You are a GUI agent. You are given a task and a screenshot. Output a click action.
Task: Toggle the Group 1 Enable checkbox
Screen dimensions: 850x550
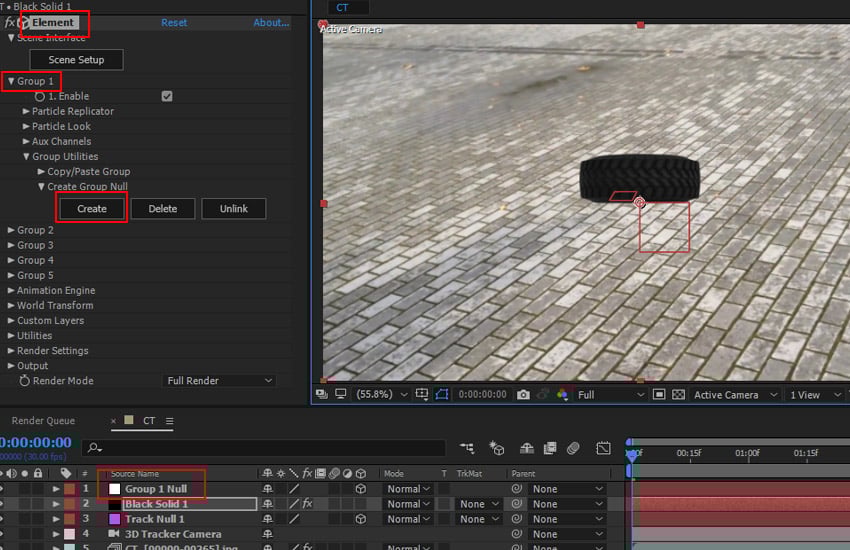(x=167, y=96)
